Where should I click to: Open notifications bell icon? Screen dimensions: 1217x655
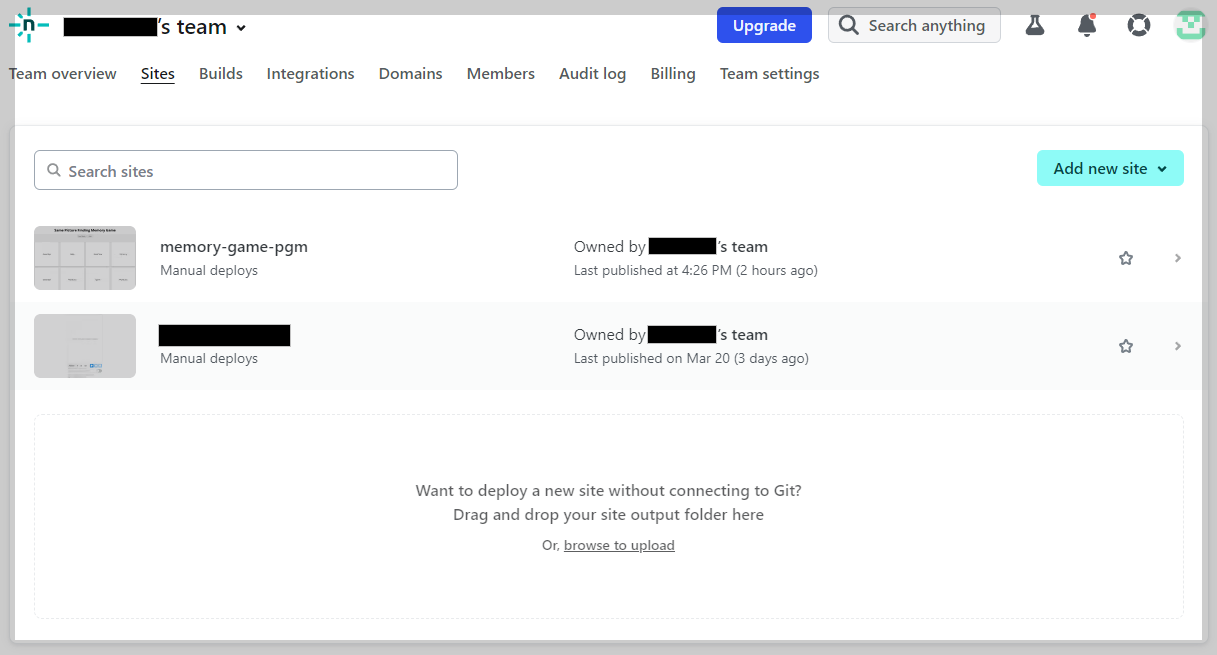1087,25
